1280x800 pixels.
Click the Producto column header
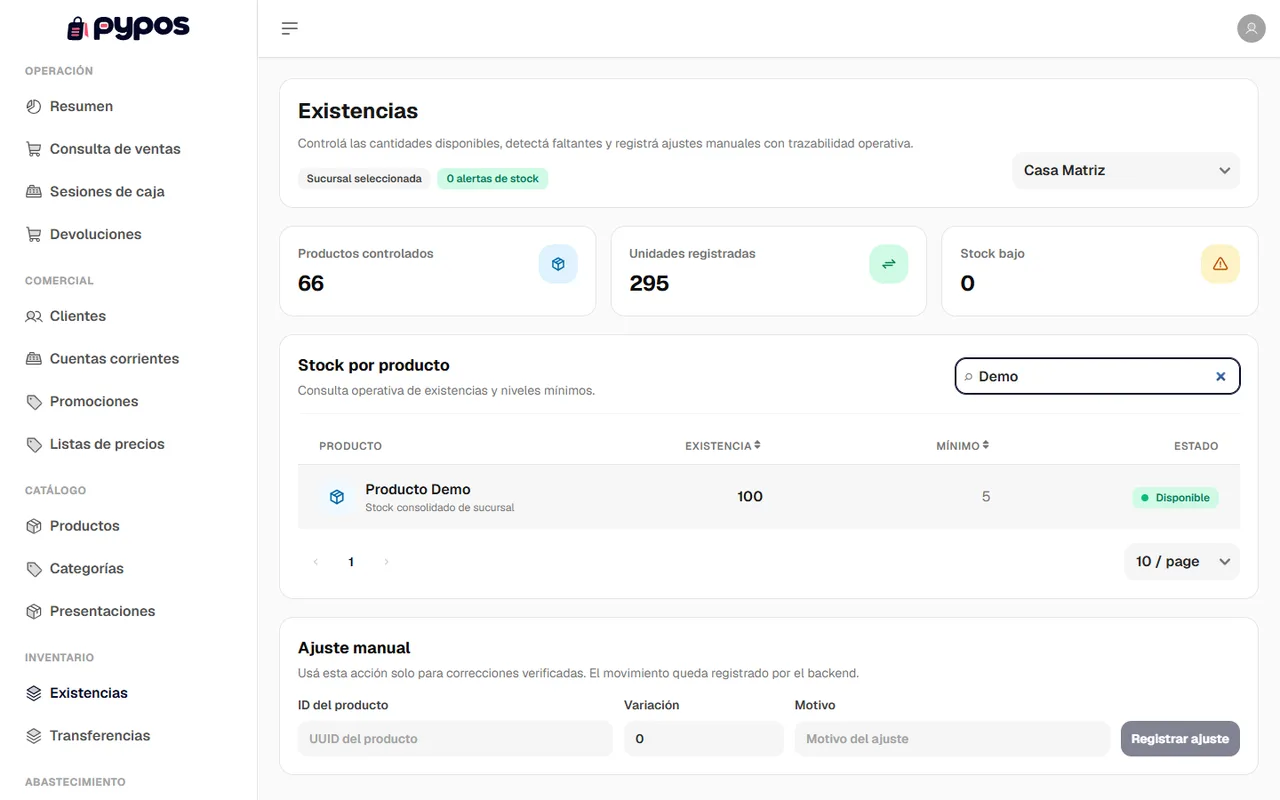pos(350,446)
